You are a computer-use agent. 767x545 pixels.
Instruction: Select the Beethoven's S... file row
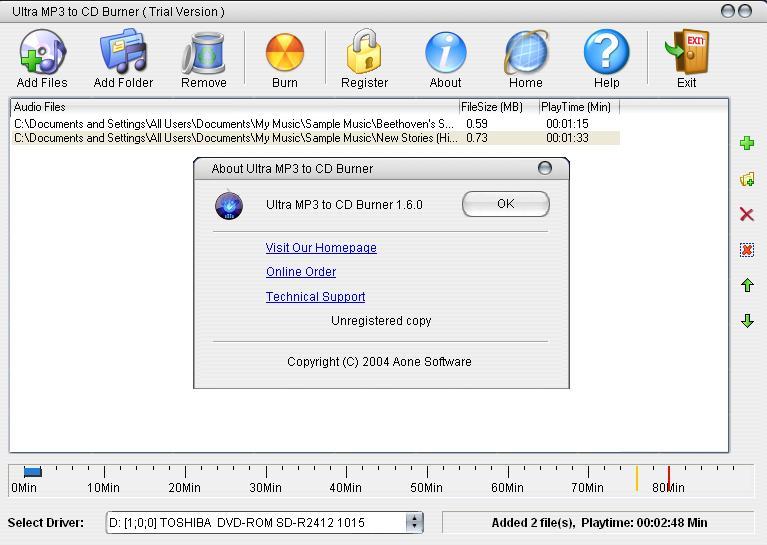pyautogui.click(x=316, y=124)
